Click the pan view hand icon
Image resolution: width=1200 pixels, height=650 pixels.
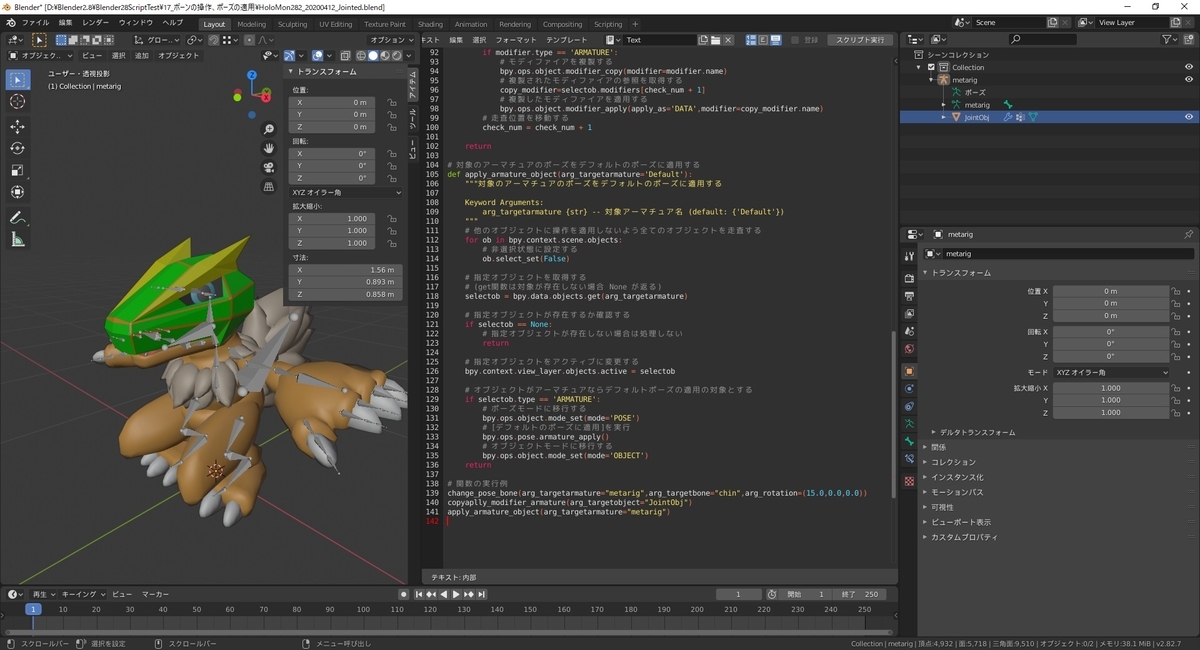pos(269,148)
